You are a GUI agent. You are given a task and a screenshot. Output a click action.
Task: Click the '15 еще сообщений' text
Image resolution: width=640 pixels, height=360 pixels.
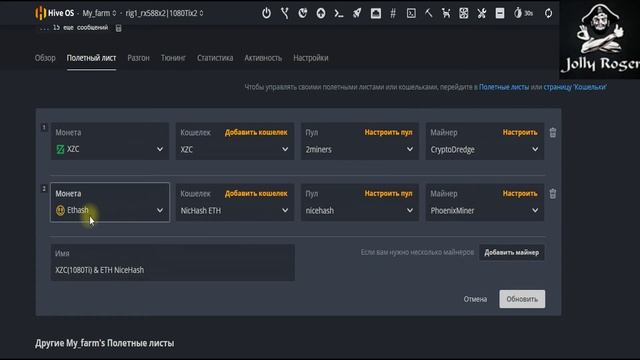(x=80, y=28)
